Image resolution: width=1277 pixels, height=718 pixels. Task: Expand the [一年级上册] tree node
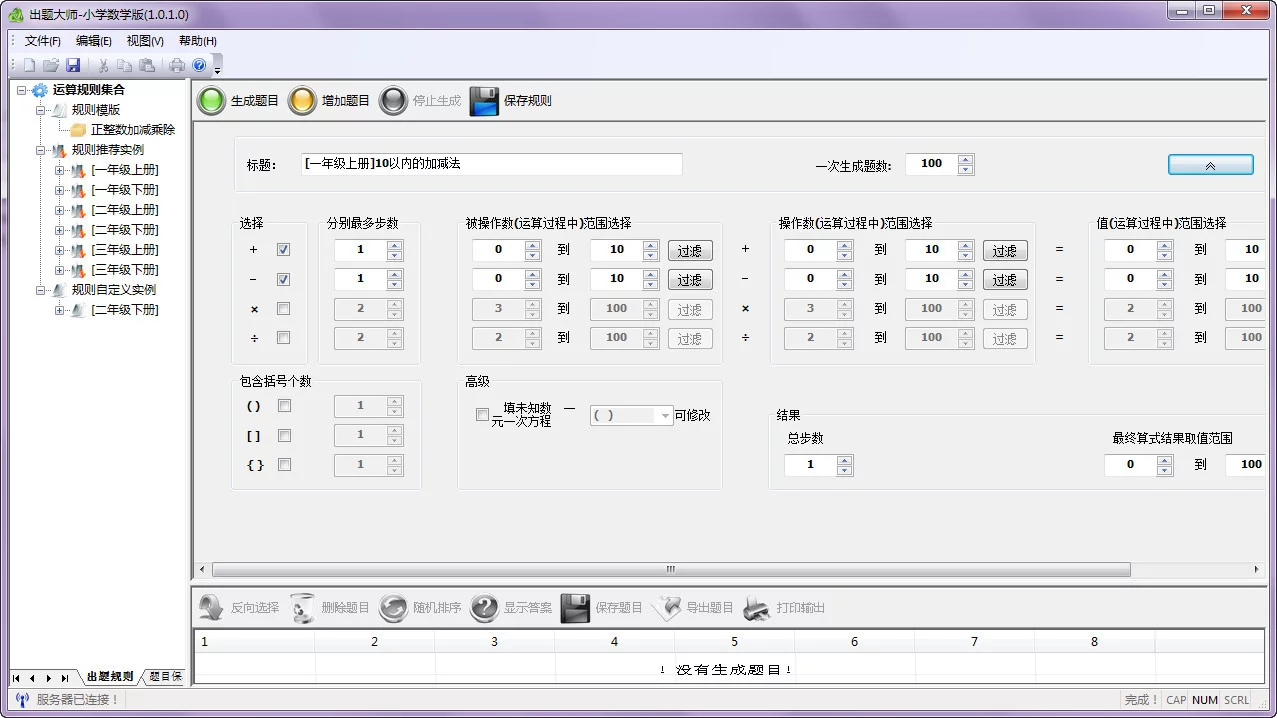59,170
